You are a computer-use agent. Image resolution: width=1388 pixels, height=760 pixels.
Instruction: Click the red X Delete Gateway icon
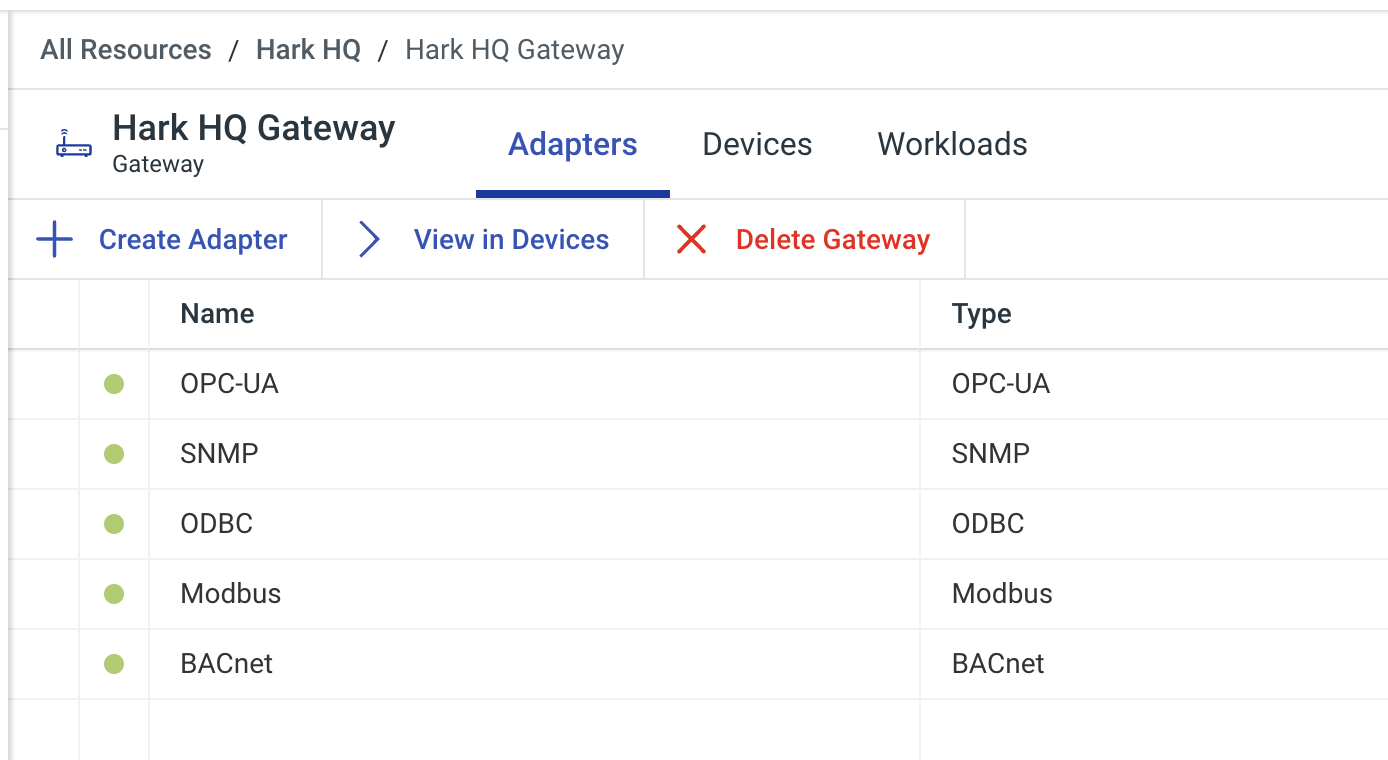point(691,240)
